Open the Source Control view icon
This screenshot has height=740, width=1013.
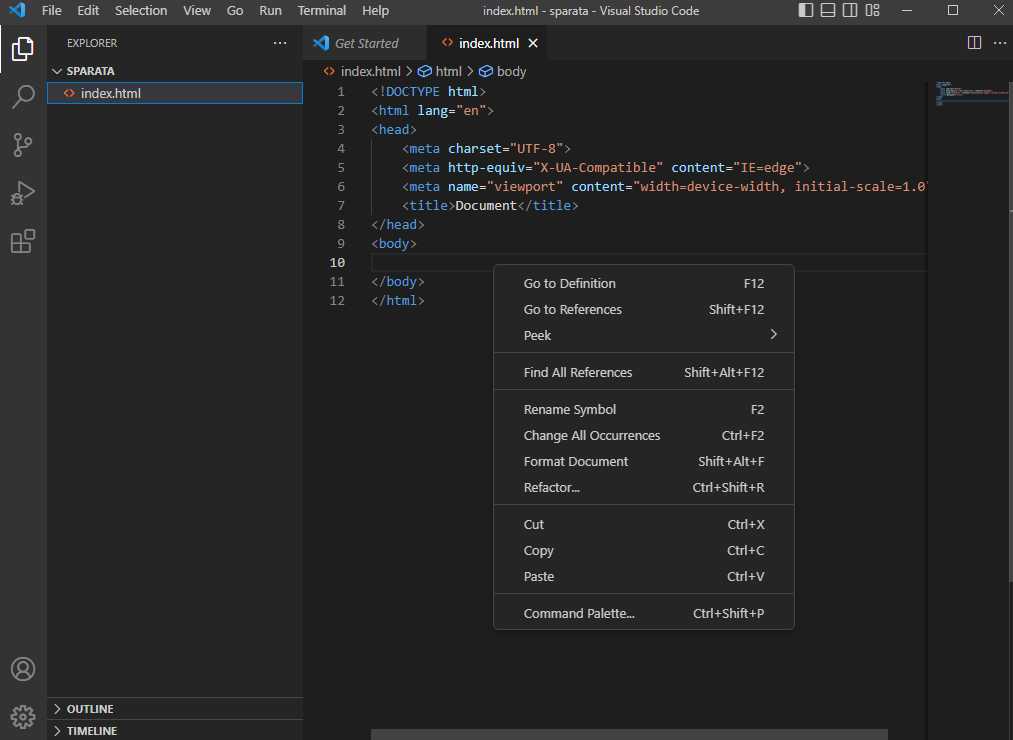pyautogui.click(x=23, y=145)
